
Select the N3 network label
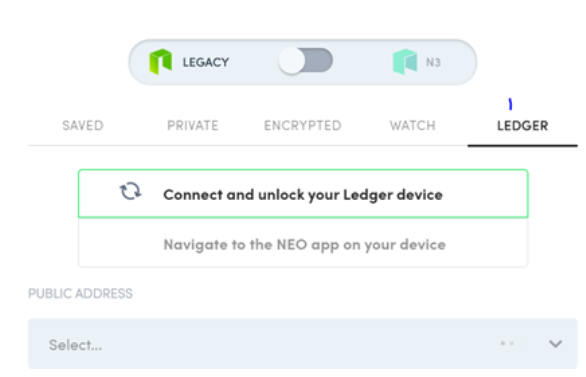(x=433, y=62)
